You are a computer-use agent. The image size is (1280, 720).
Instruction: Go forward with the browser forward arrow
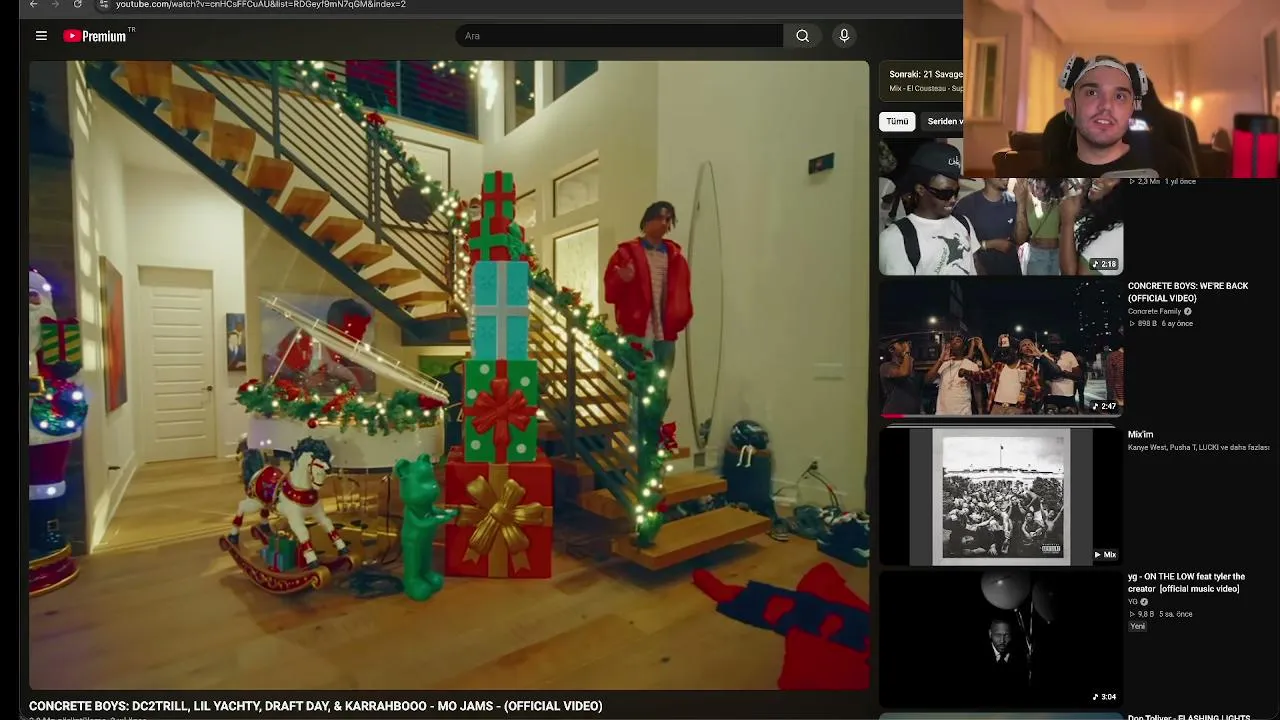[x=55, y=4]
